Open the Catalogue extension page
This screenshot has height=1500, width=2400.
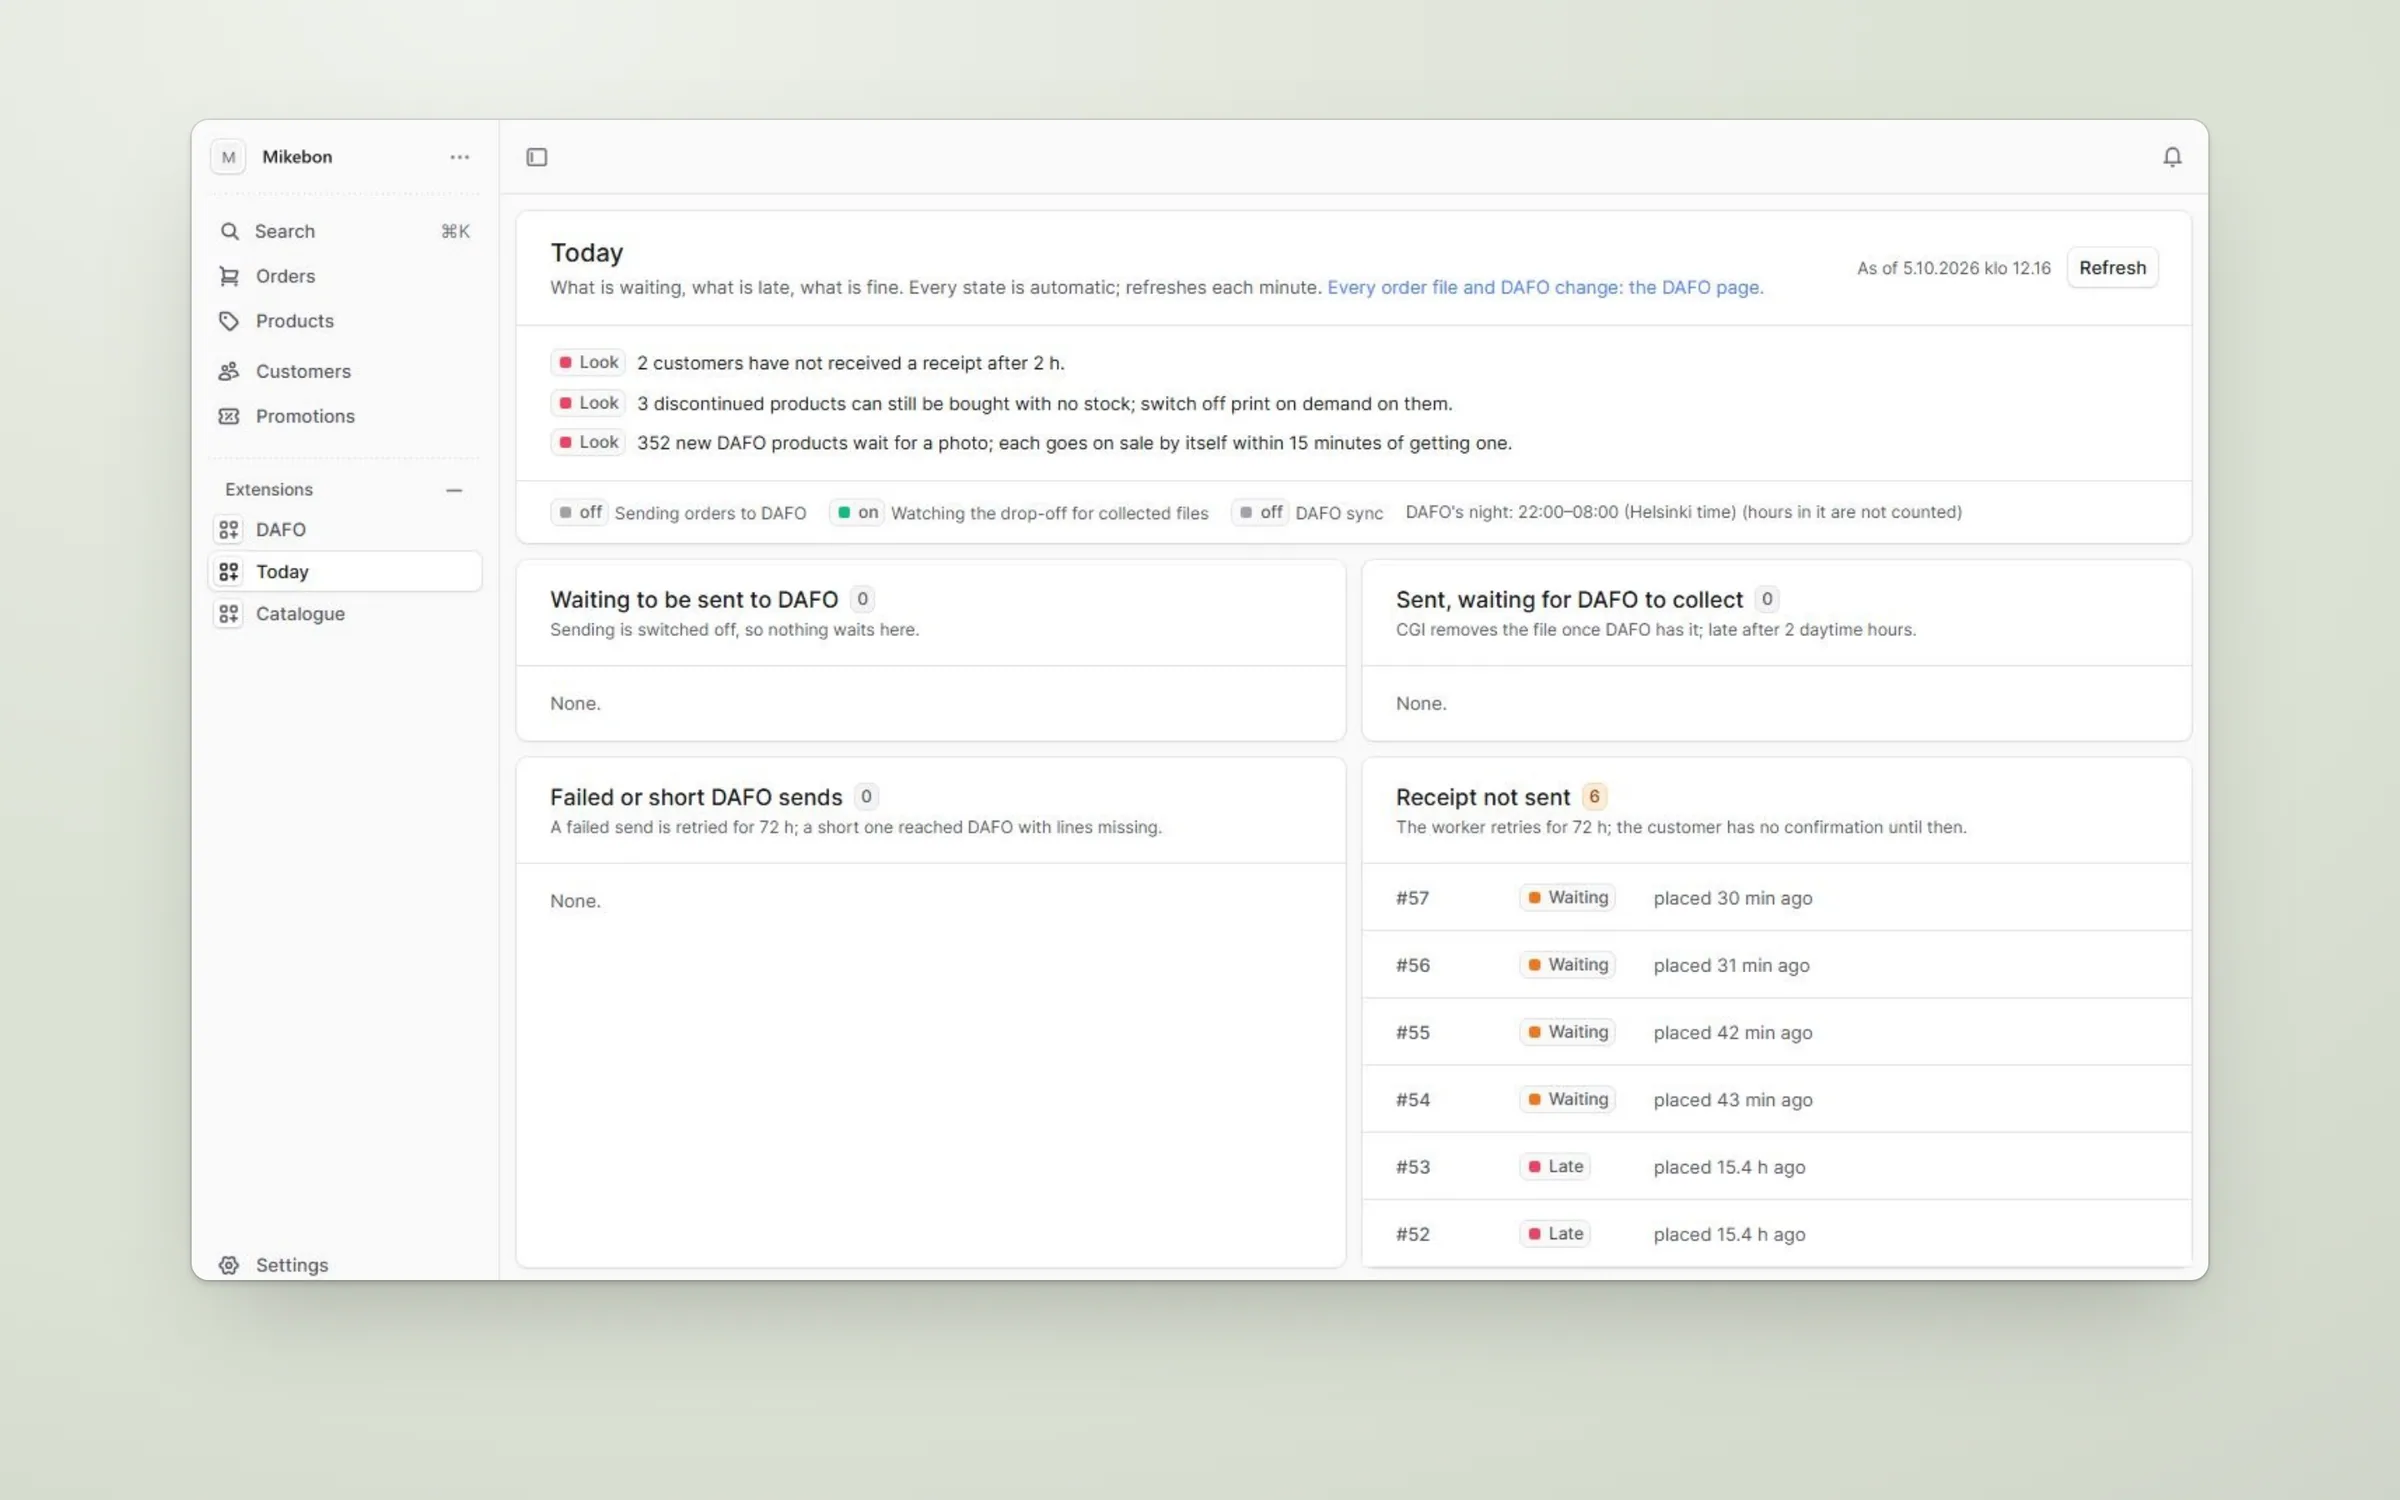coord(345,613)
